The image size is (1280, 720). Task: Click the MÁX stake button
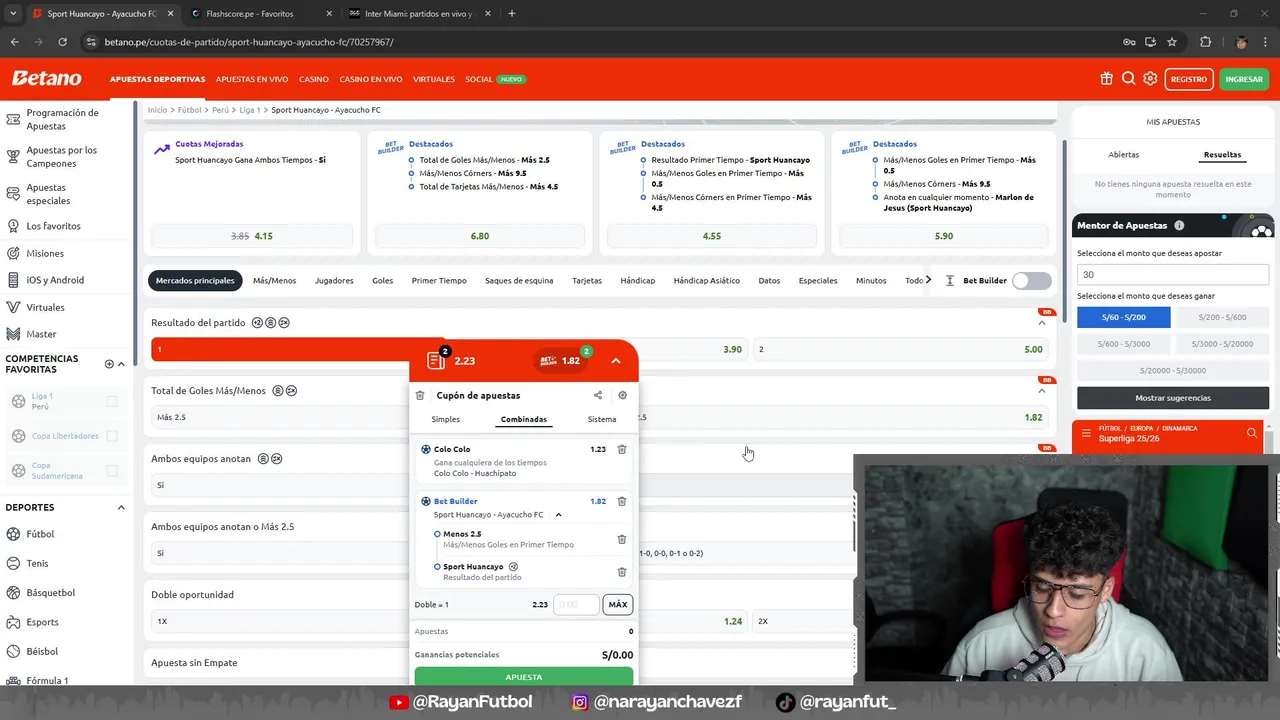tap(618, 604)
